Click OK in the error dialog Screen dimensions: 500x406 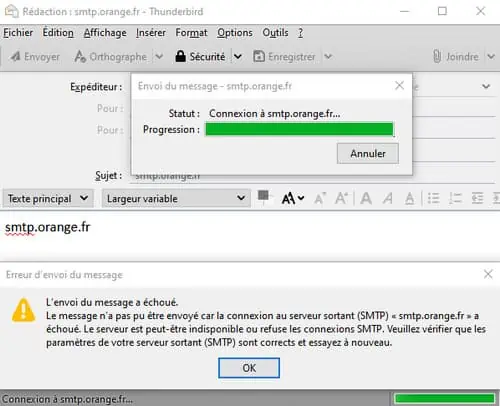pyautogui.click(x=249, y=368)
